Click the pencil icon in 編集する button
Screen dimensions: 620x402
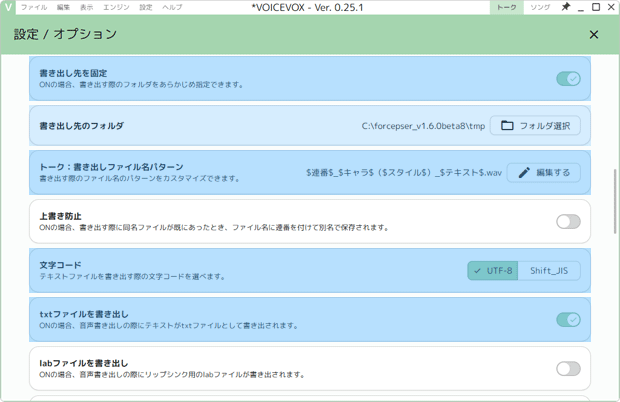pos(524,172)
